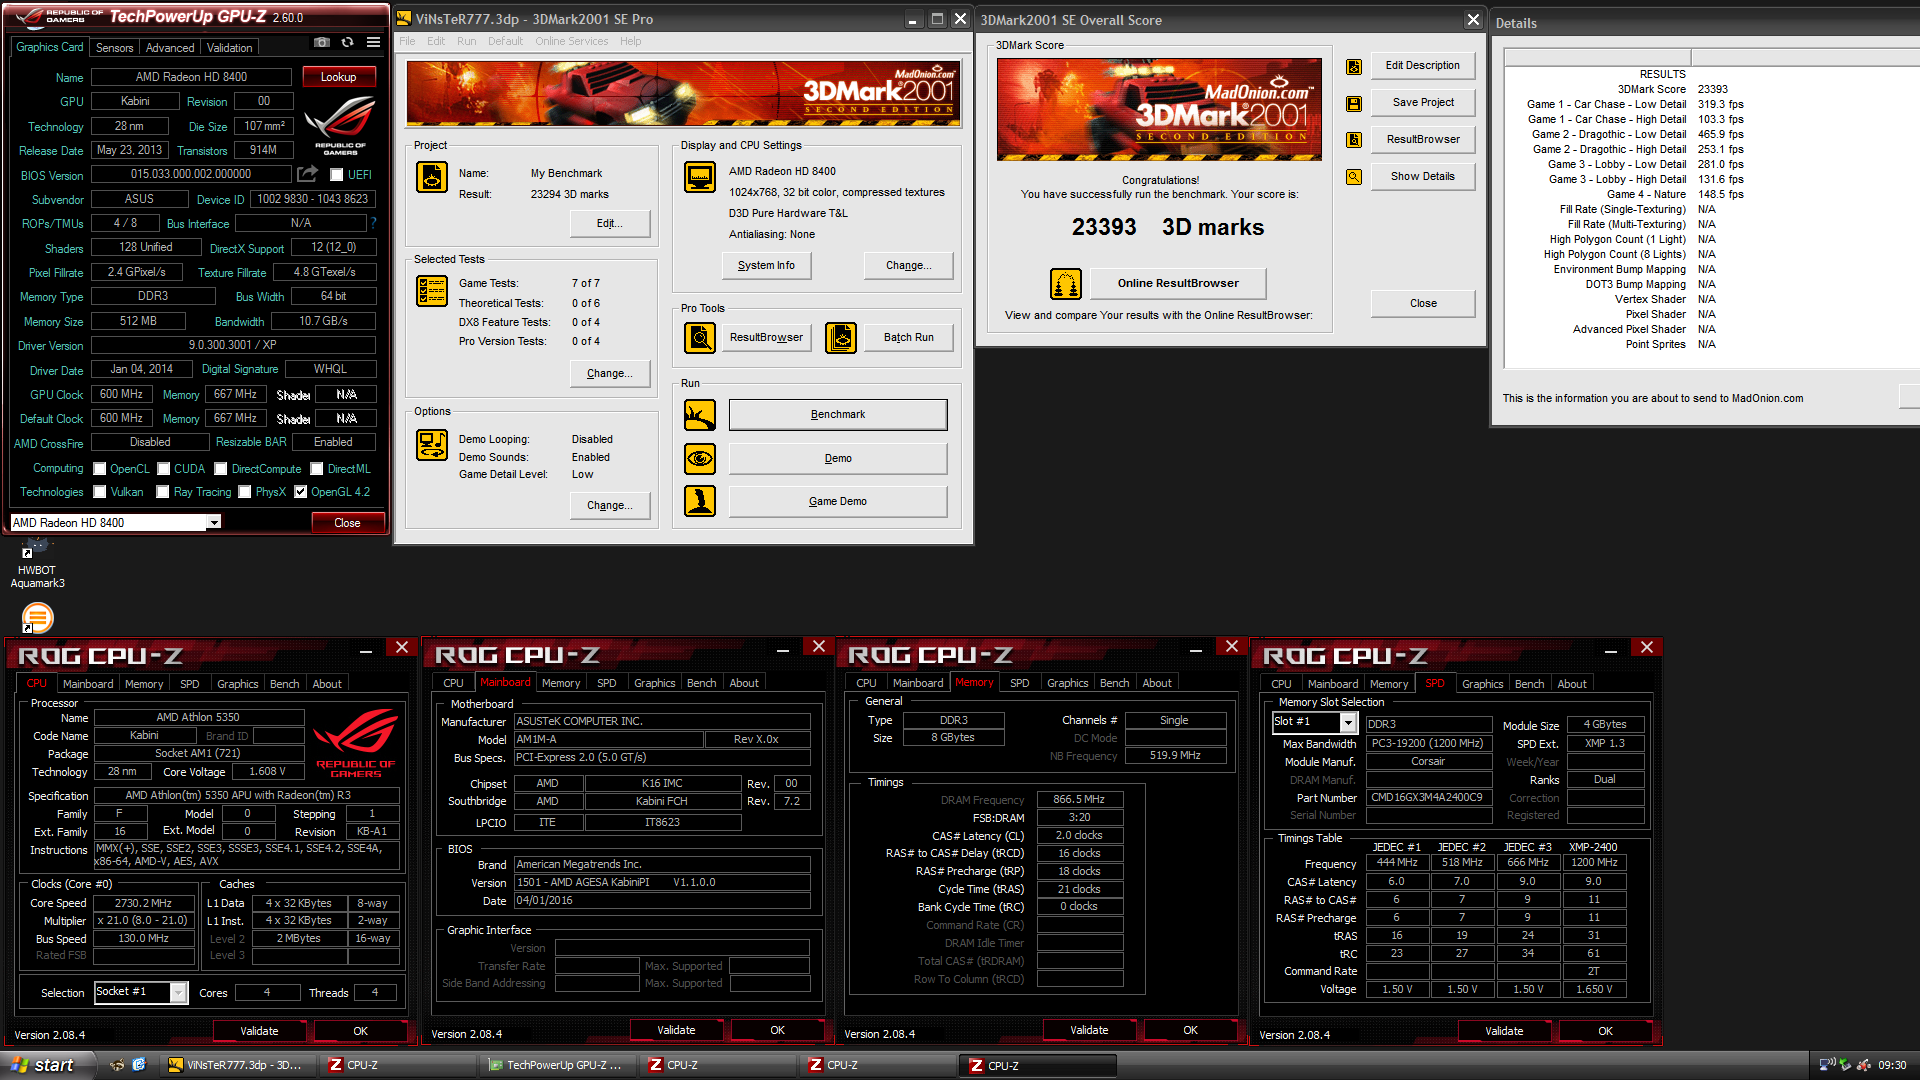
Task: Click the BIOS export share icon
Action: 307,174
